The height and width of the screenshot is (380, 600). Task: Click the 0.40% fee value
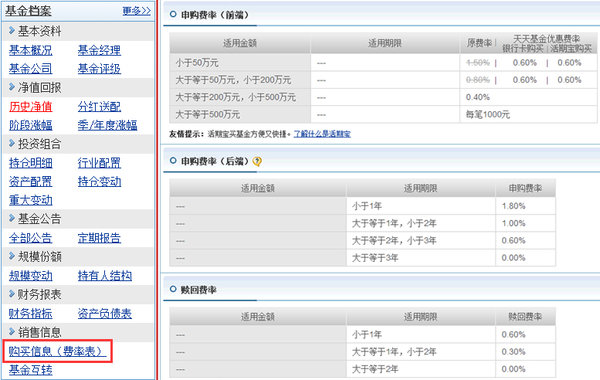tap(478, 97)
